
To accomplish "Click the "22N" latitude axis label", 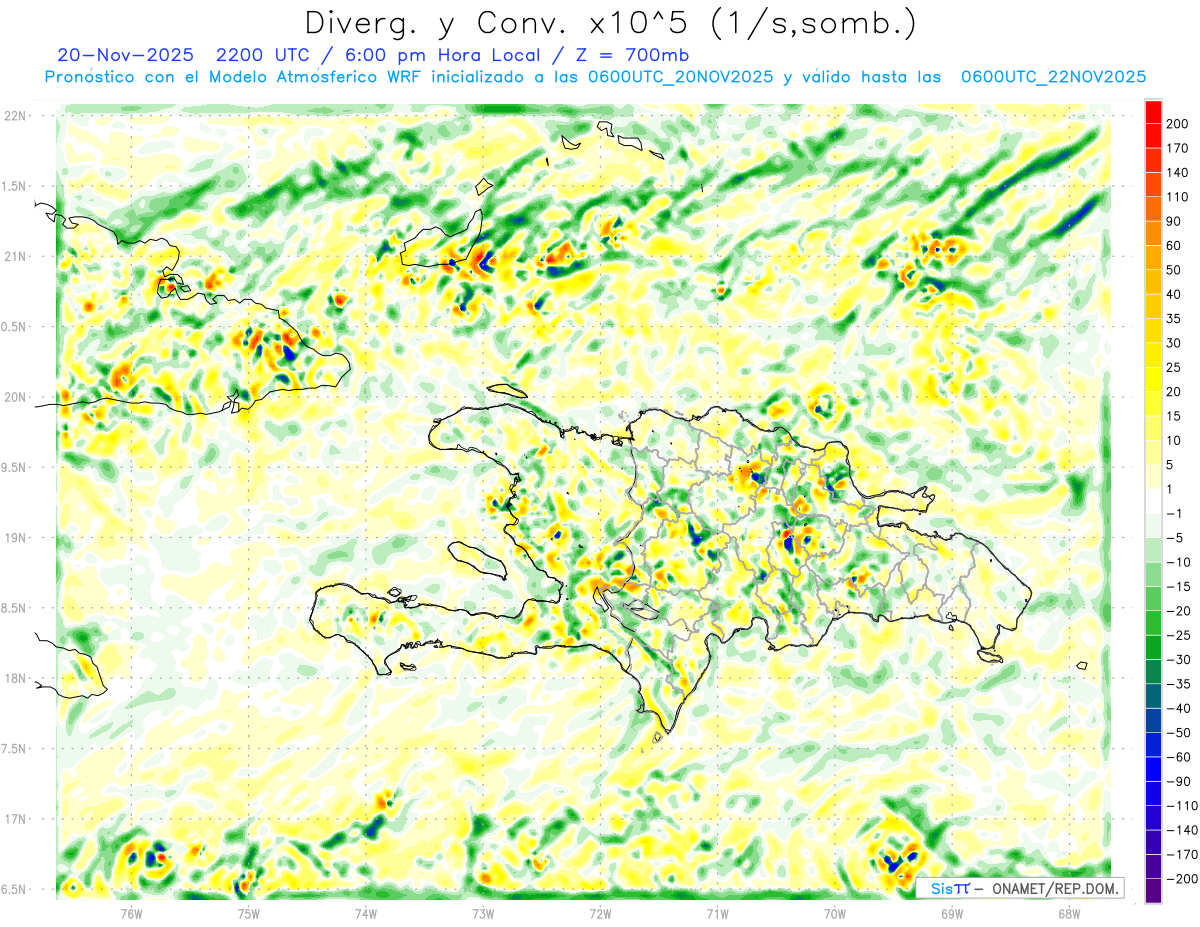I will coord(15,115).
